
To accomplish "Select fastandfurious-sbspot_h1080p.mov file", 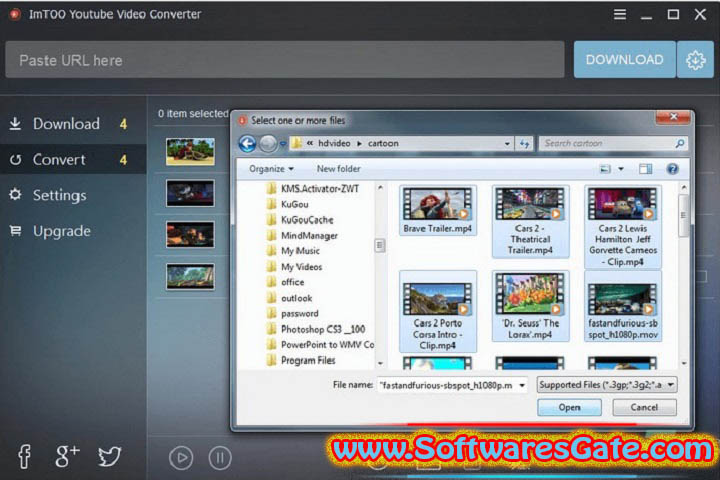I will tap(623, 307).
